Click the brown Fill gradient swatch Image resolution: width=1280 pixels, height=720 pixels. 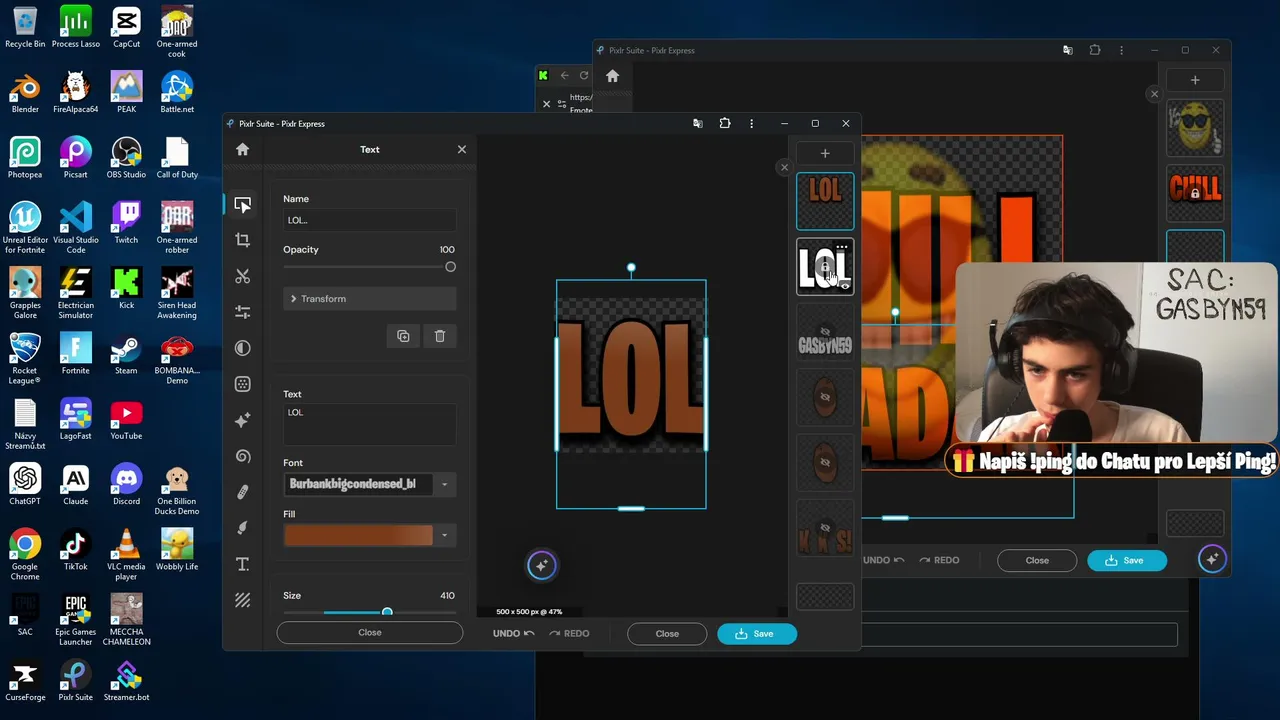[x=358, y=535]
